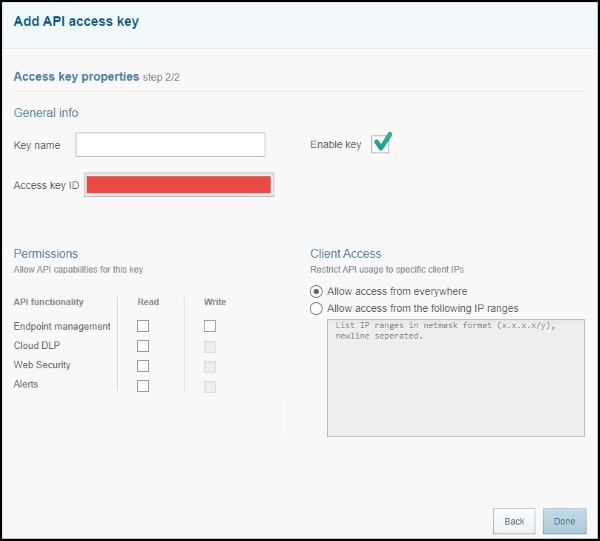The width and height of the screenshot is (600, 541).
Task: Enable Write for Endpoint management
Action: [210, 326]
